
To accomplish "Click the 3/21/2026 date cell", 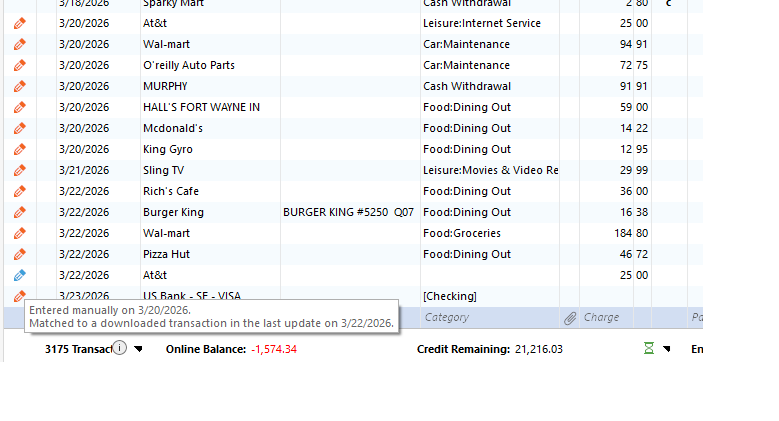I will (84, 170).
